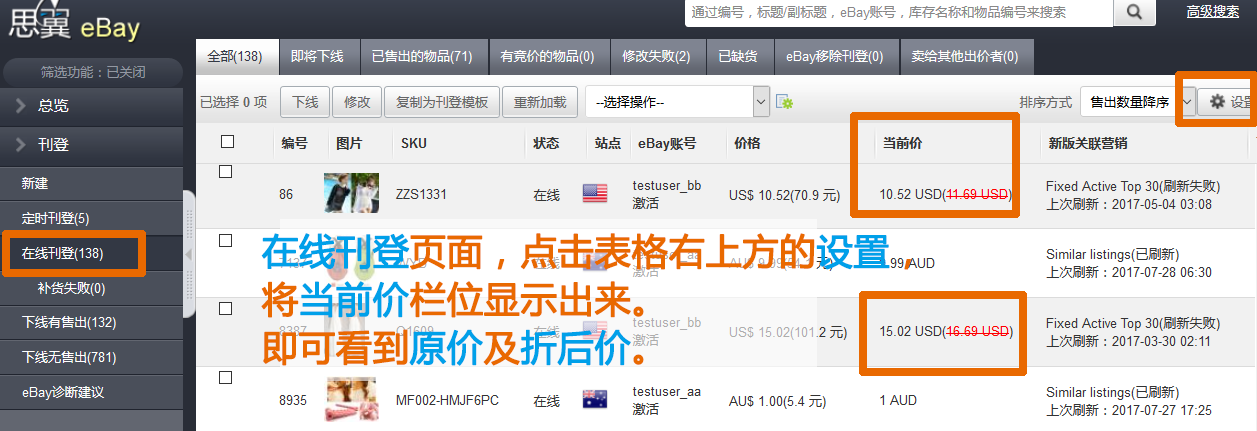Click the SKU cell MF002-HMJF6PC
This screenshot has width=1257, height=431.
click(x=445, y=401)
